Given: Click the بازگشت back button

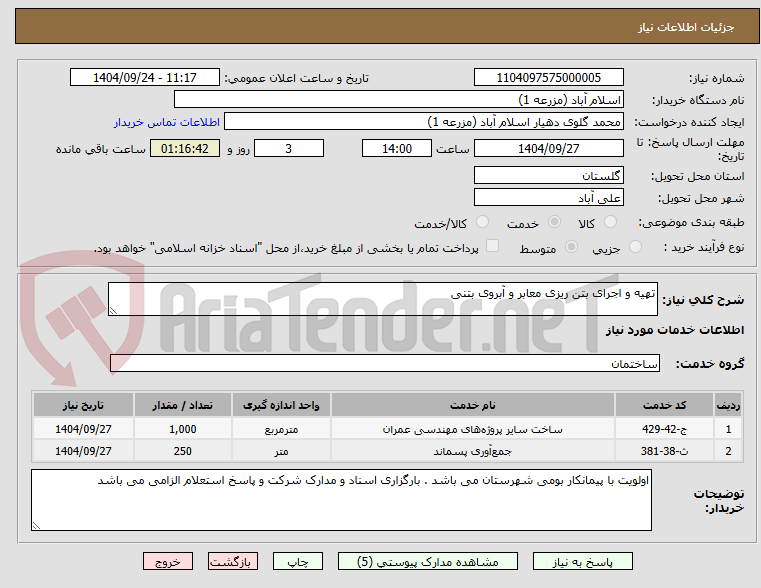Looking at the screenshot, I should coord(232,561).
